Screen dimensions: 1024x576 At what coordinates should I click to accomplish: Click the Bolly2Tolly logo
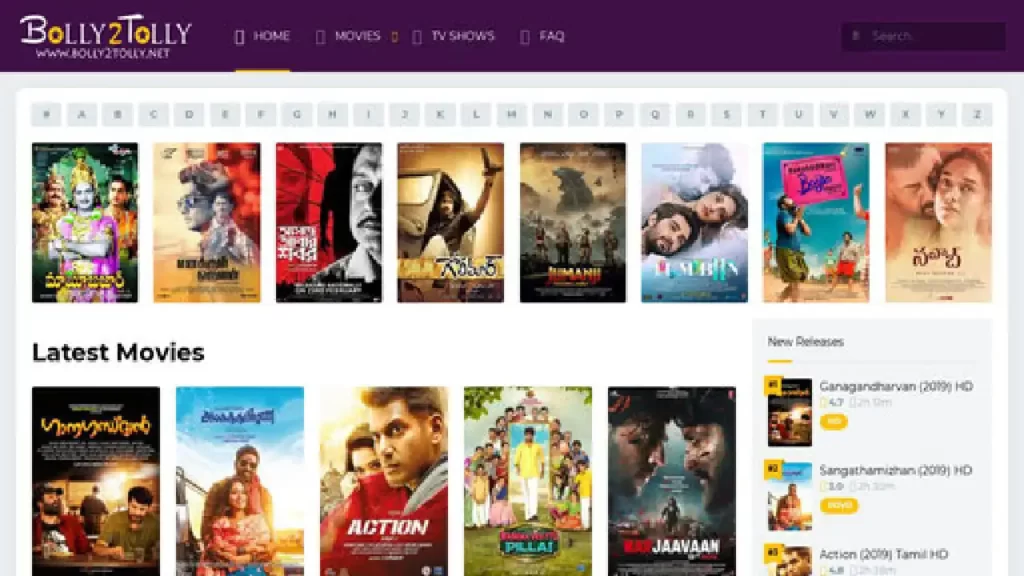[106, 37]
